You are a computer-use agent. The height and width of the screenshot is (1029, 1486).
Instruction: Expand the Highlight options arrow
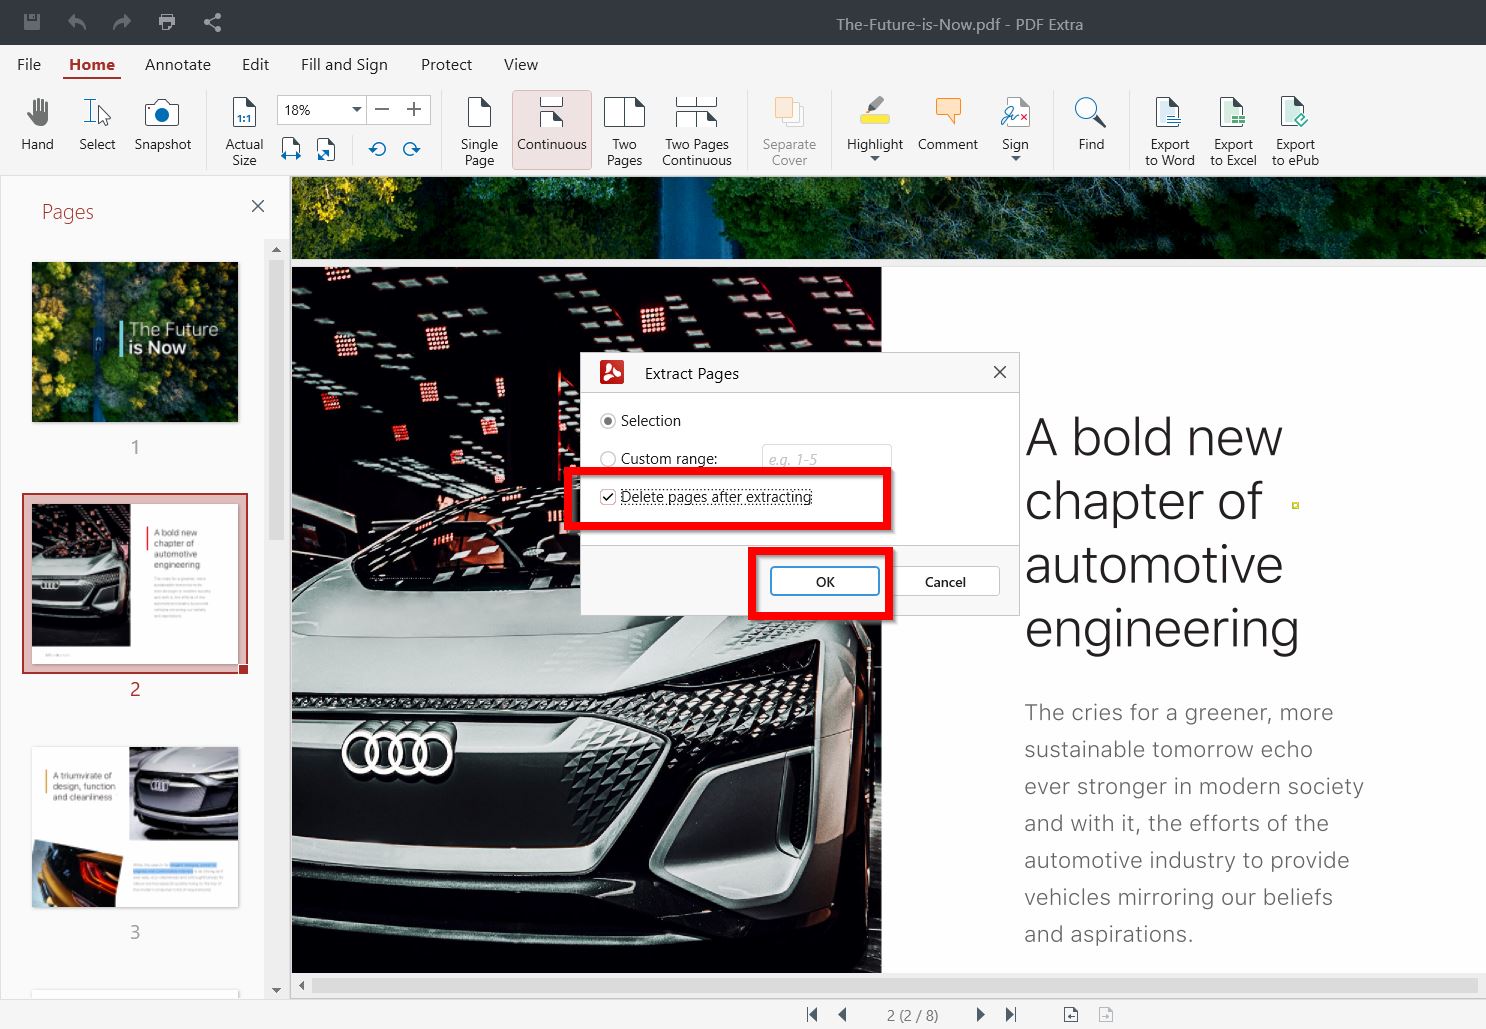pyautogui.click(x=874, y=159)
